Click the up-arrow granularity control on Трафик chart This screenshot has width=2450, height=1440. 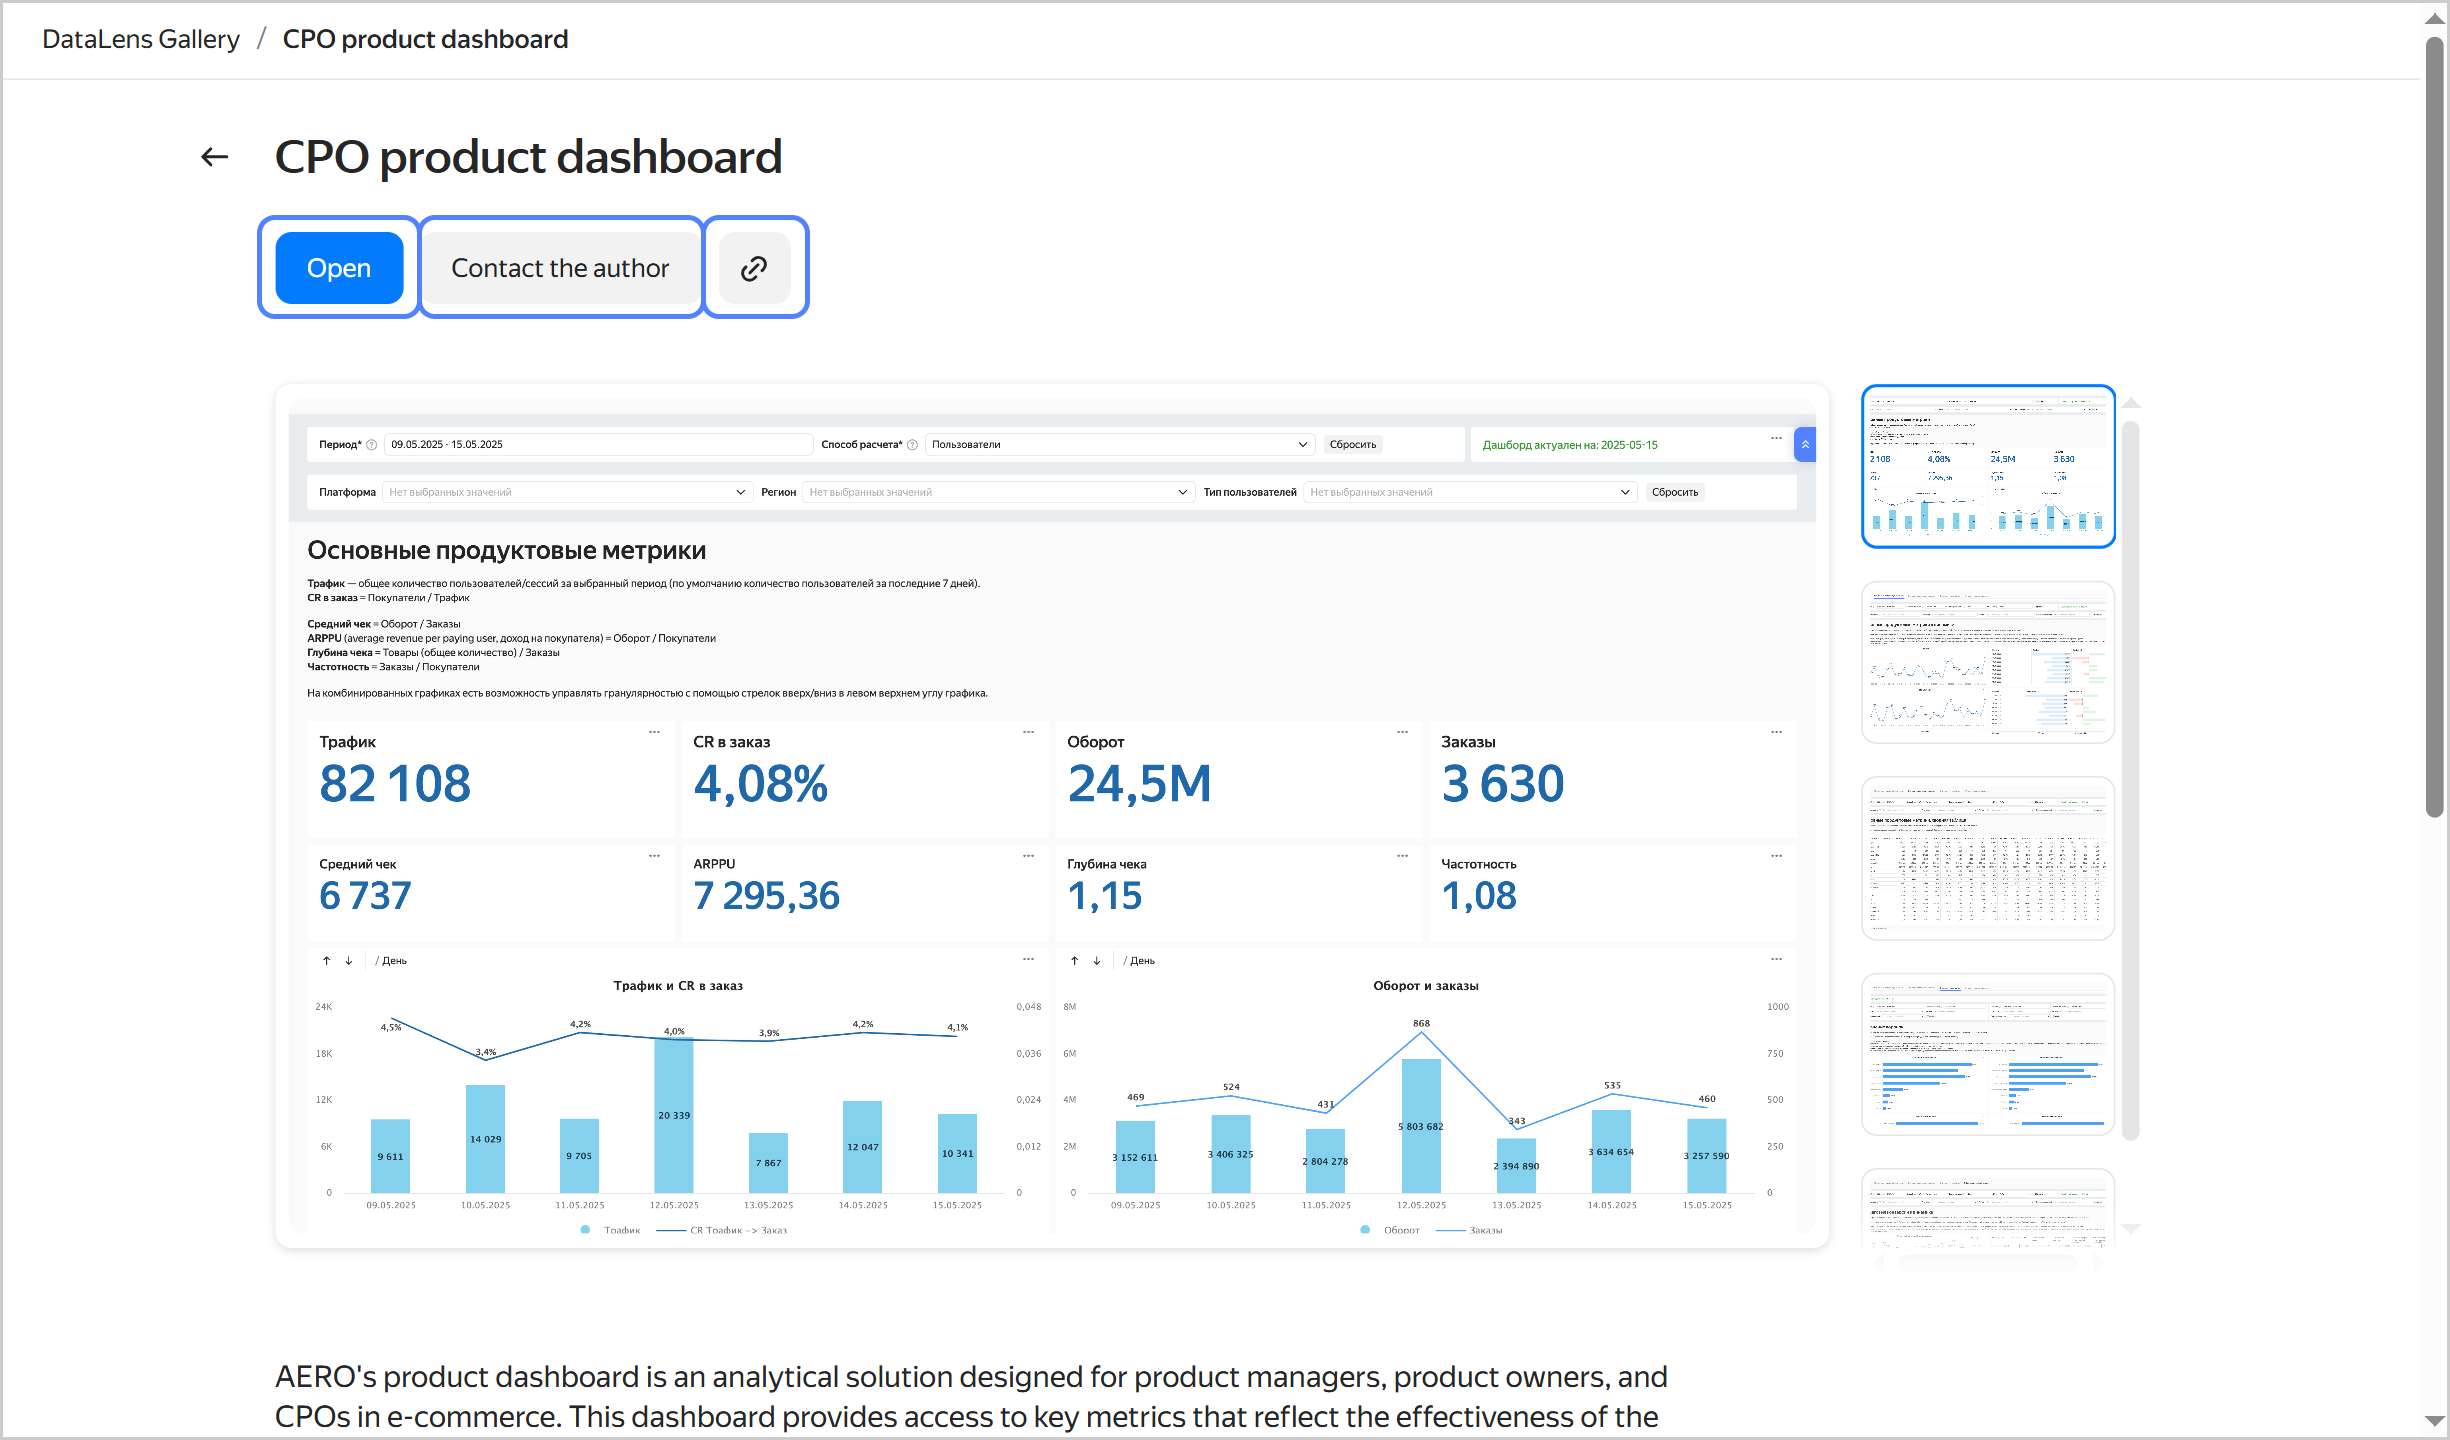pyautogui.click(x=326, y=961)
